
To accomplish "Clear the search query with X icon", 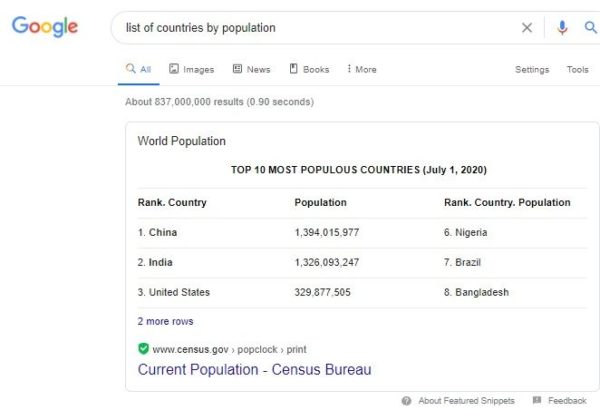I will 527,28.
